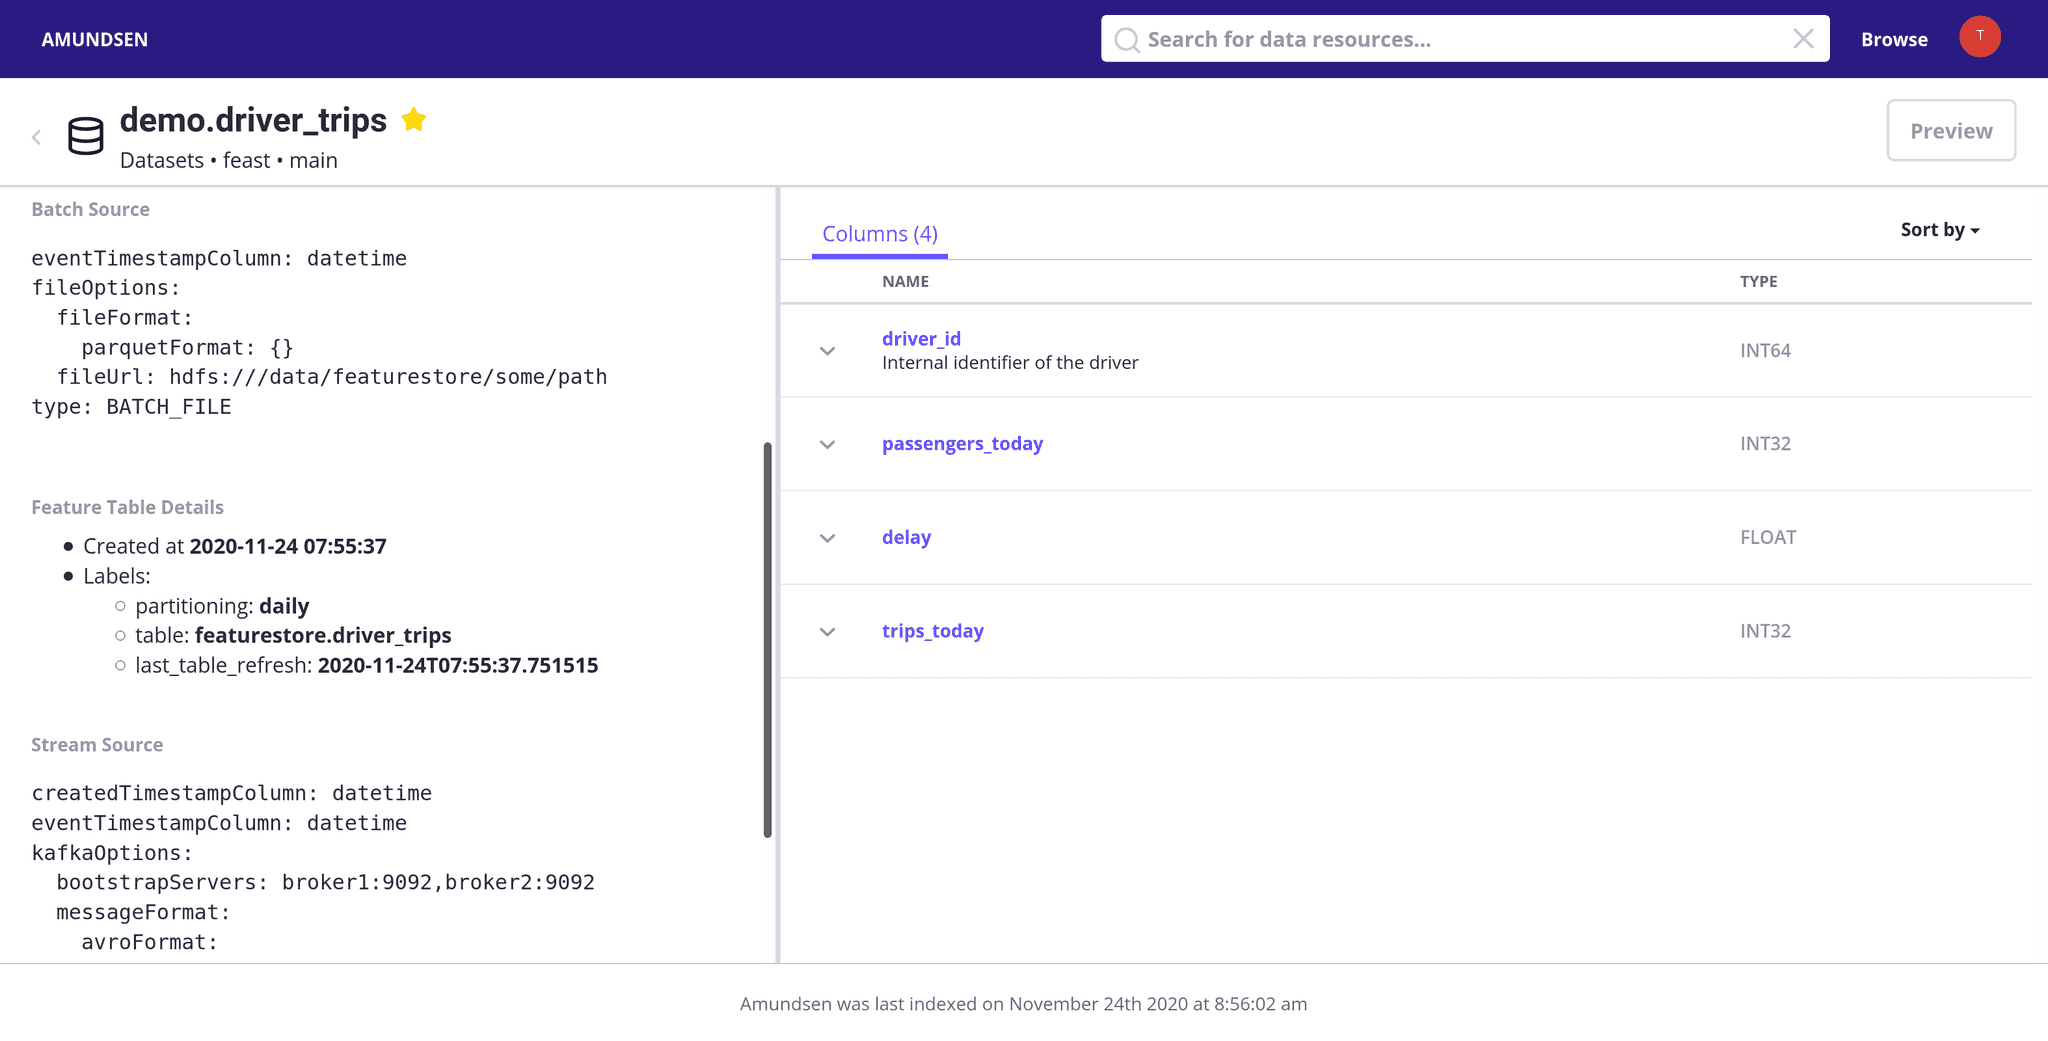Click the delay column name
Screen dimensions: 2048x1041
(x=906, y=537)
